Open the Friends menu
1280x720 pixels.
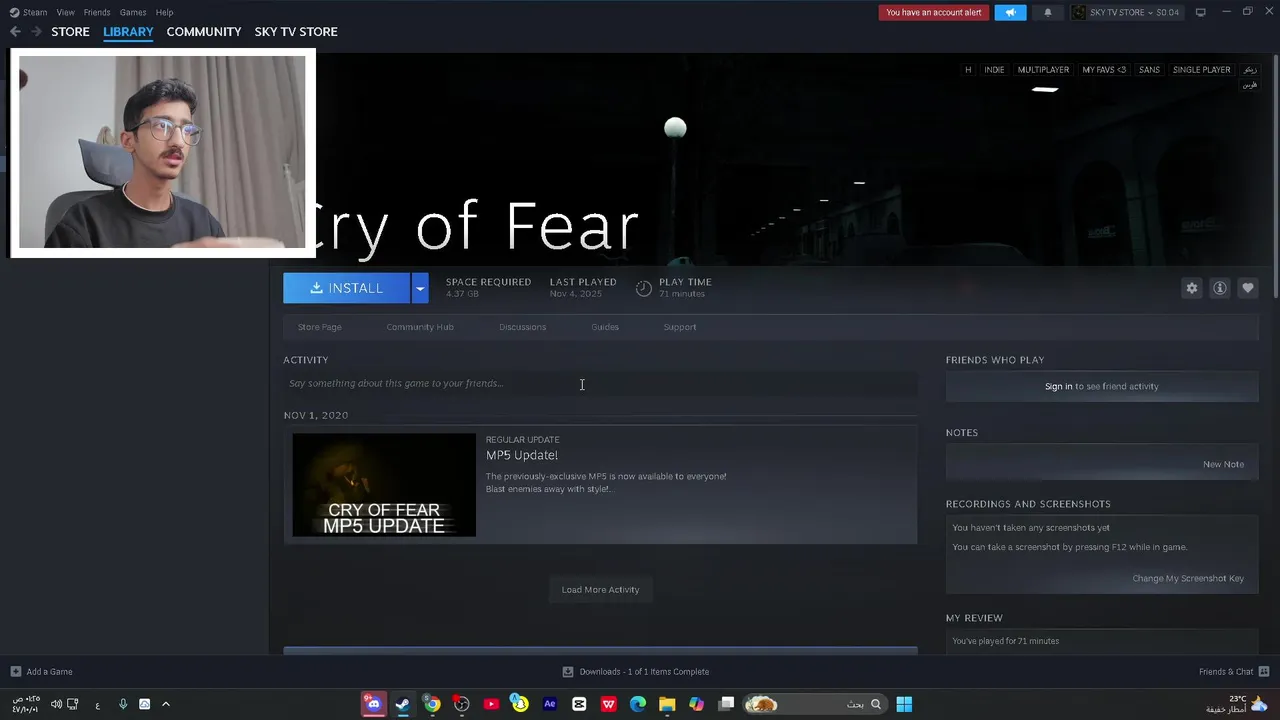point(97,12)
